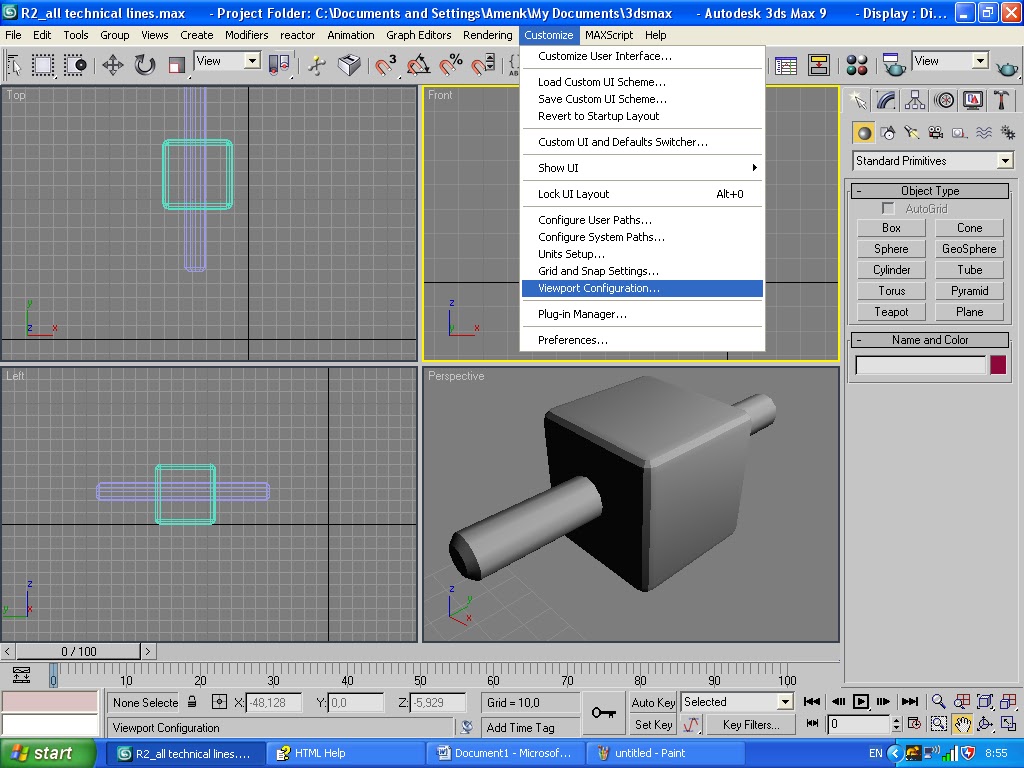
Task: Switch to the Create panel tab
Action: click(x=858, y=101)
